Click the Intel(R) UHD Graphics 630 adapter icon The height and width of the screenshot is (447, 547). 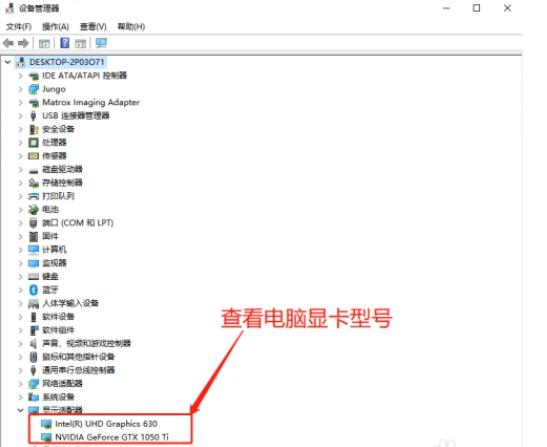46,424
